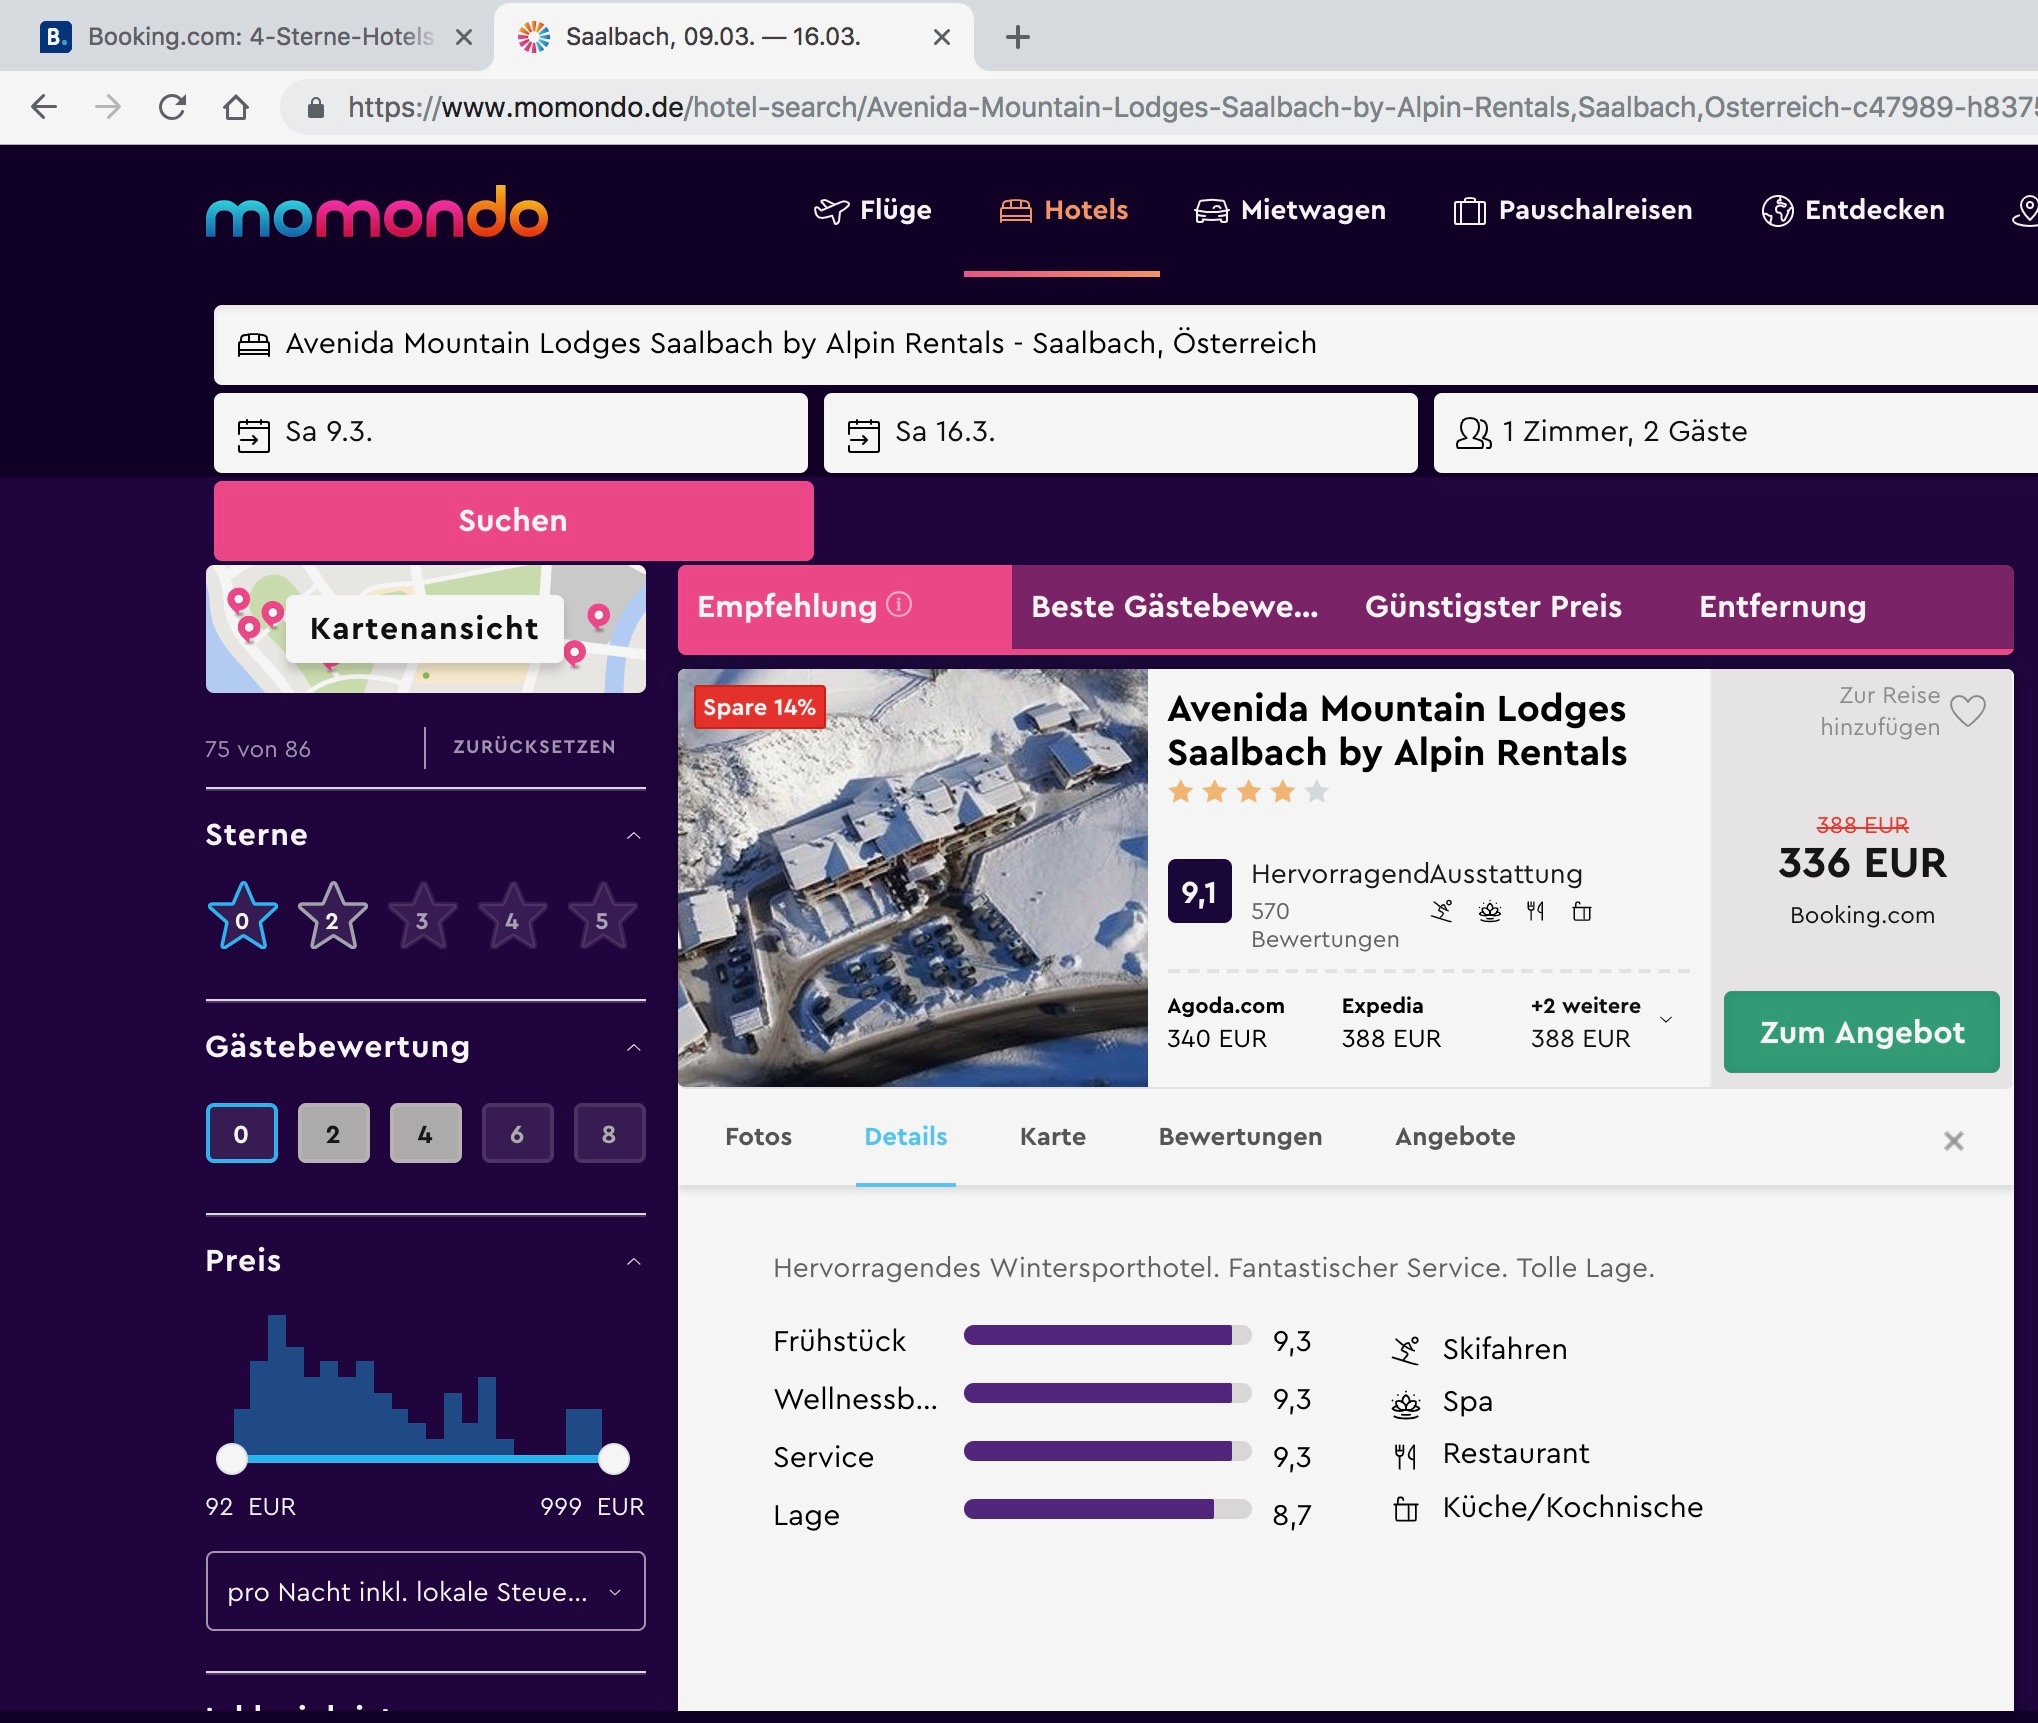The height and width of the screenshot is (1723, 2038).
Task: Open the pro Nacht inkl. lokale Steuern dropdown
Action: [426, 1591]
